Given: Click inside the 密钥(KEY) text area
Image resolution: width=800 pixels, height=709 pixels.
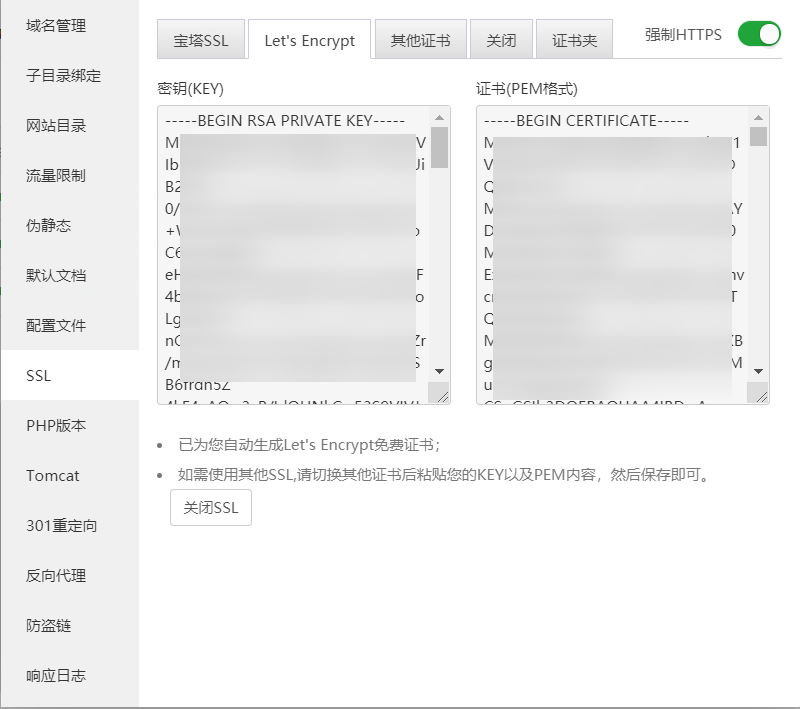Looking at the screenshot, I should click(x=304, y=255).
